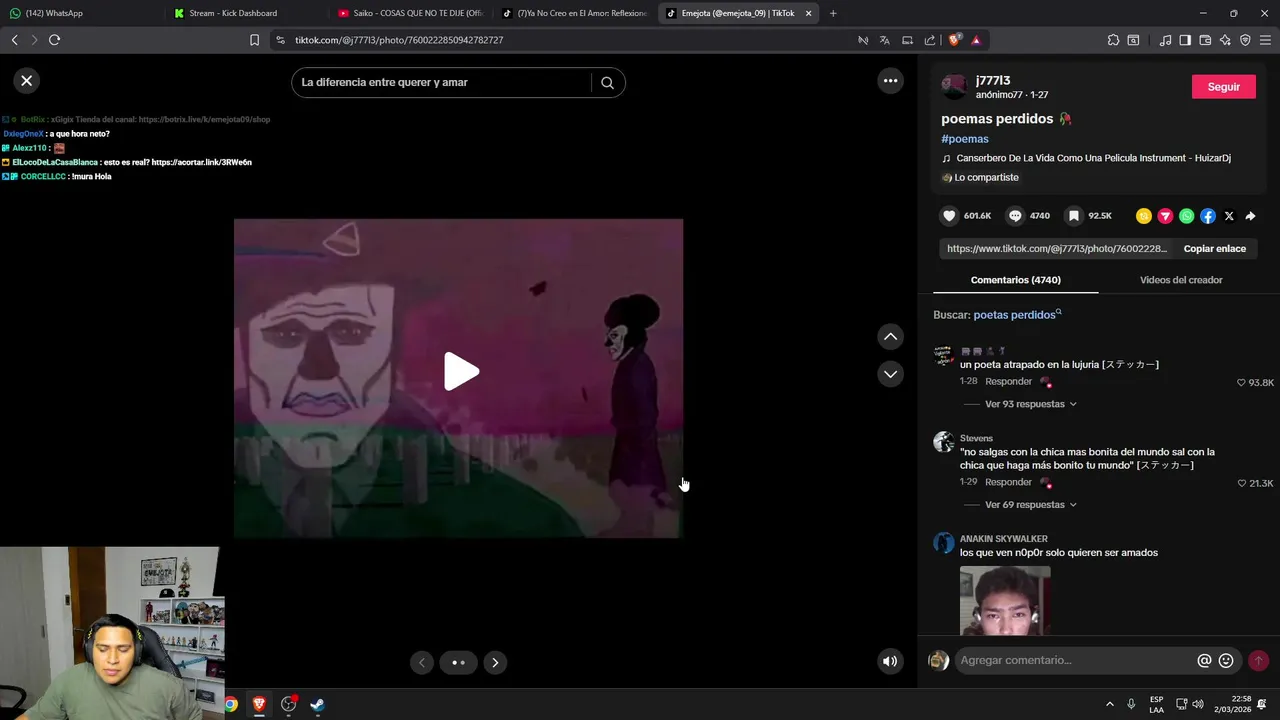Open more share options arrow

(1250, 216)
